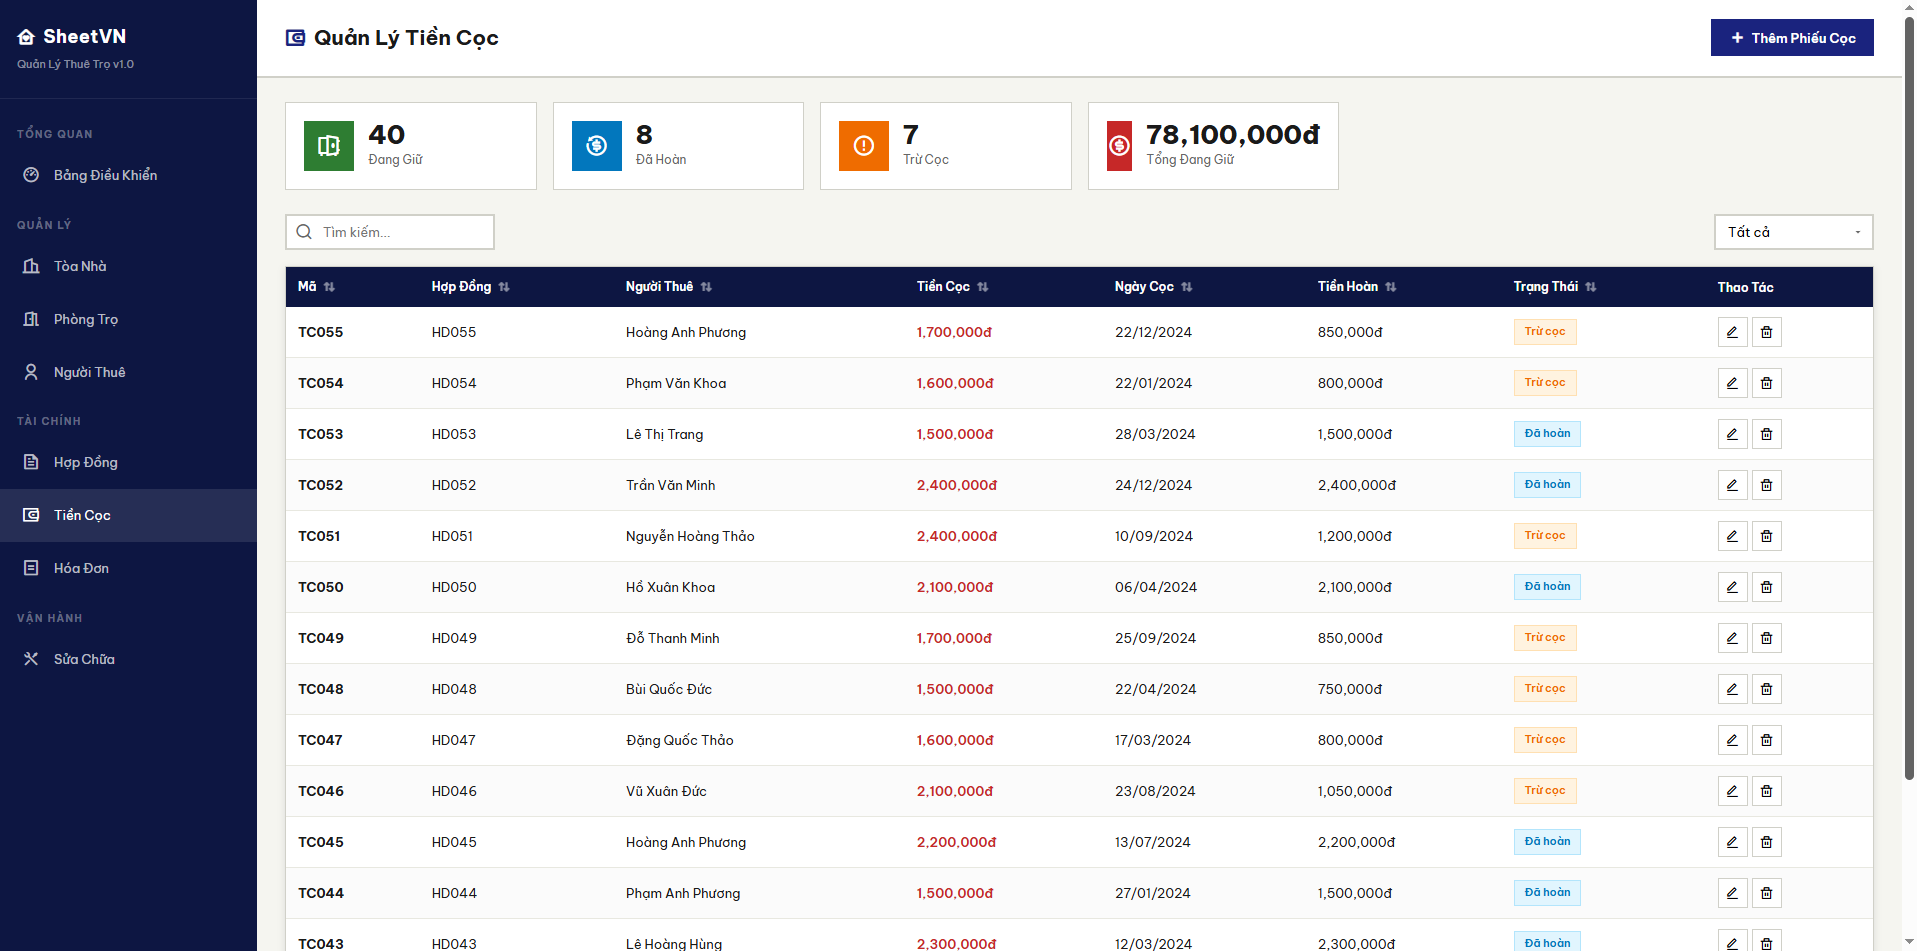The width and height of the screenshot is (1917, 951).
Task: Delete TC048 deposit record
Action: coord(1766,689)
